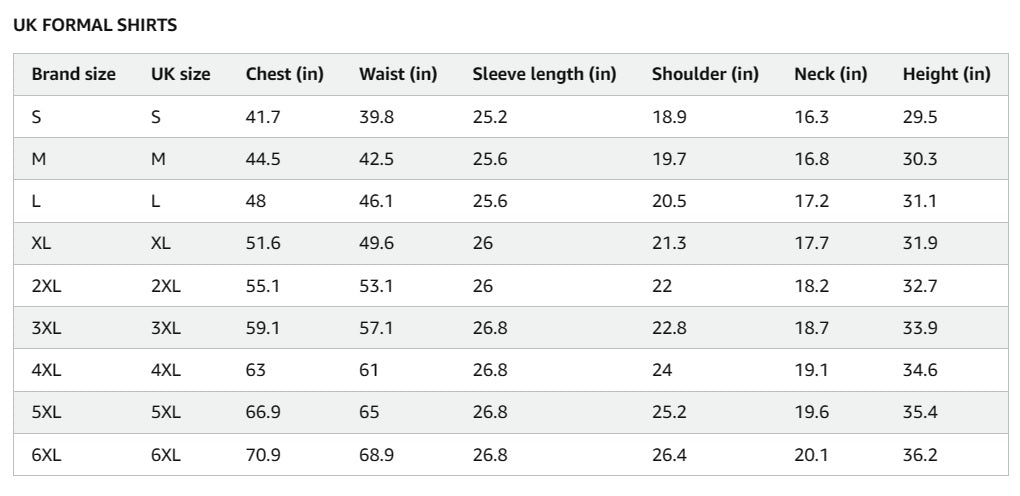Click the Sleeve length (in) header
The height and width of the screenshot is (496, 1020).
click(x=544, y=74)
